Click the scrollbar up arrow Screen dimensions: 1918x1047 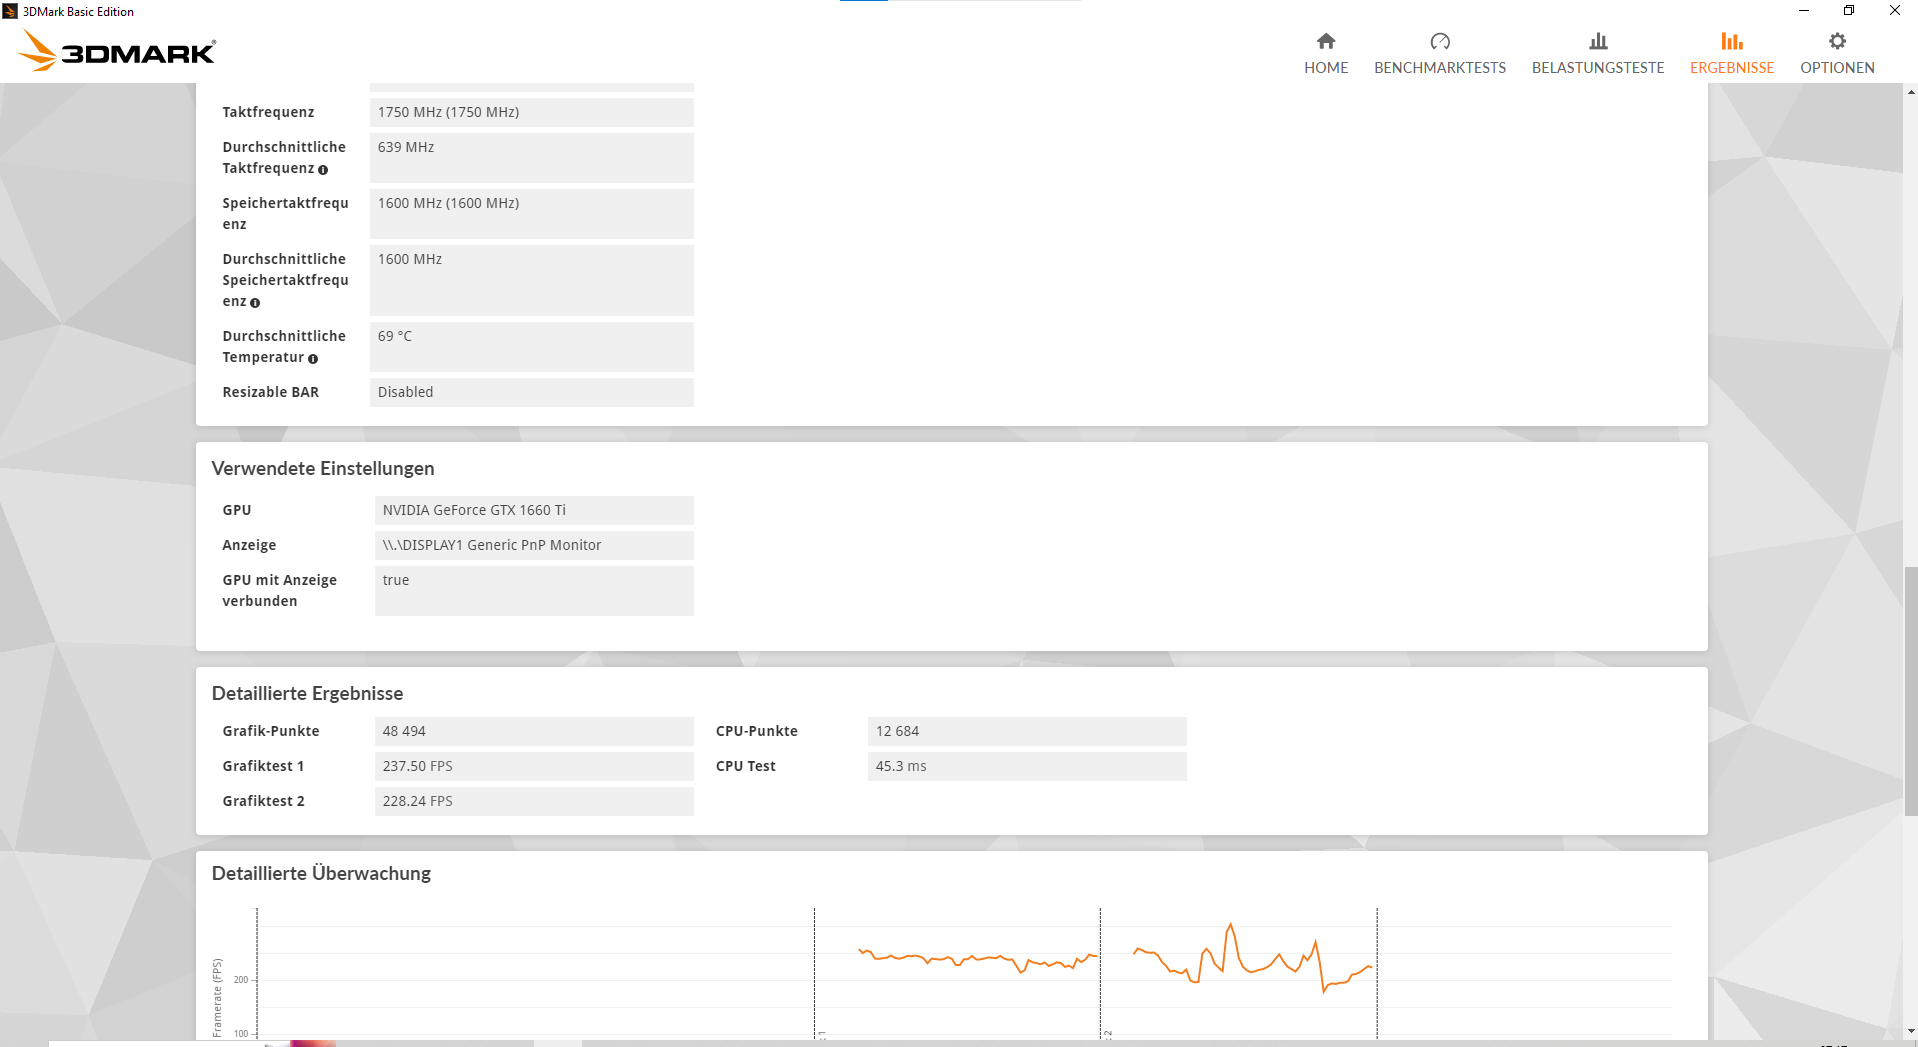1911,92
